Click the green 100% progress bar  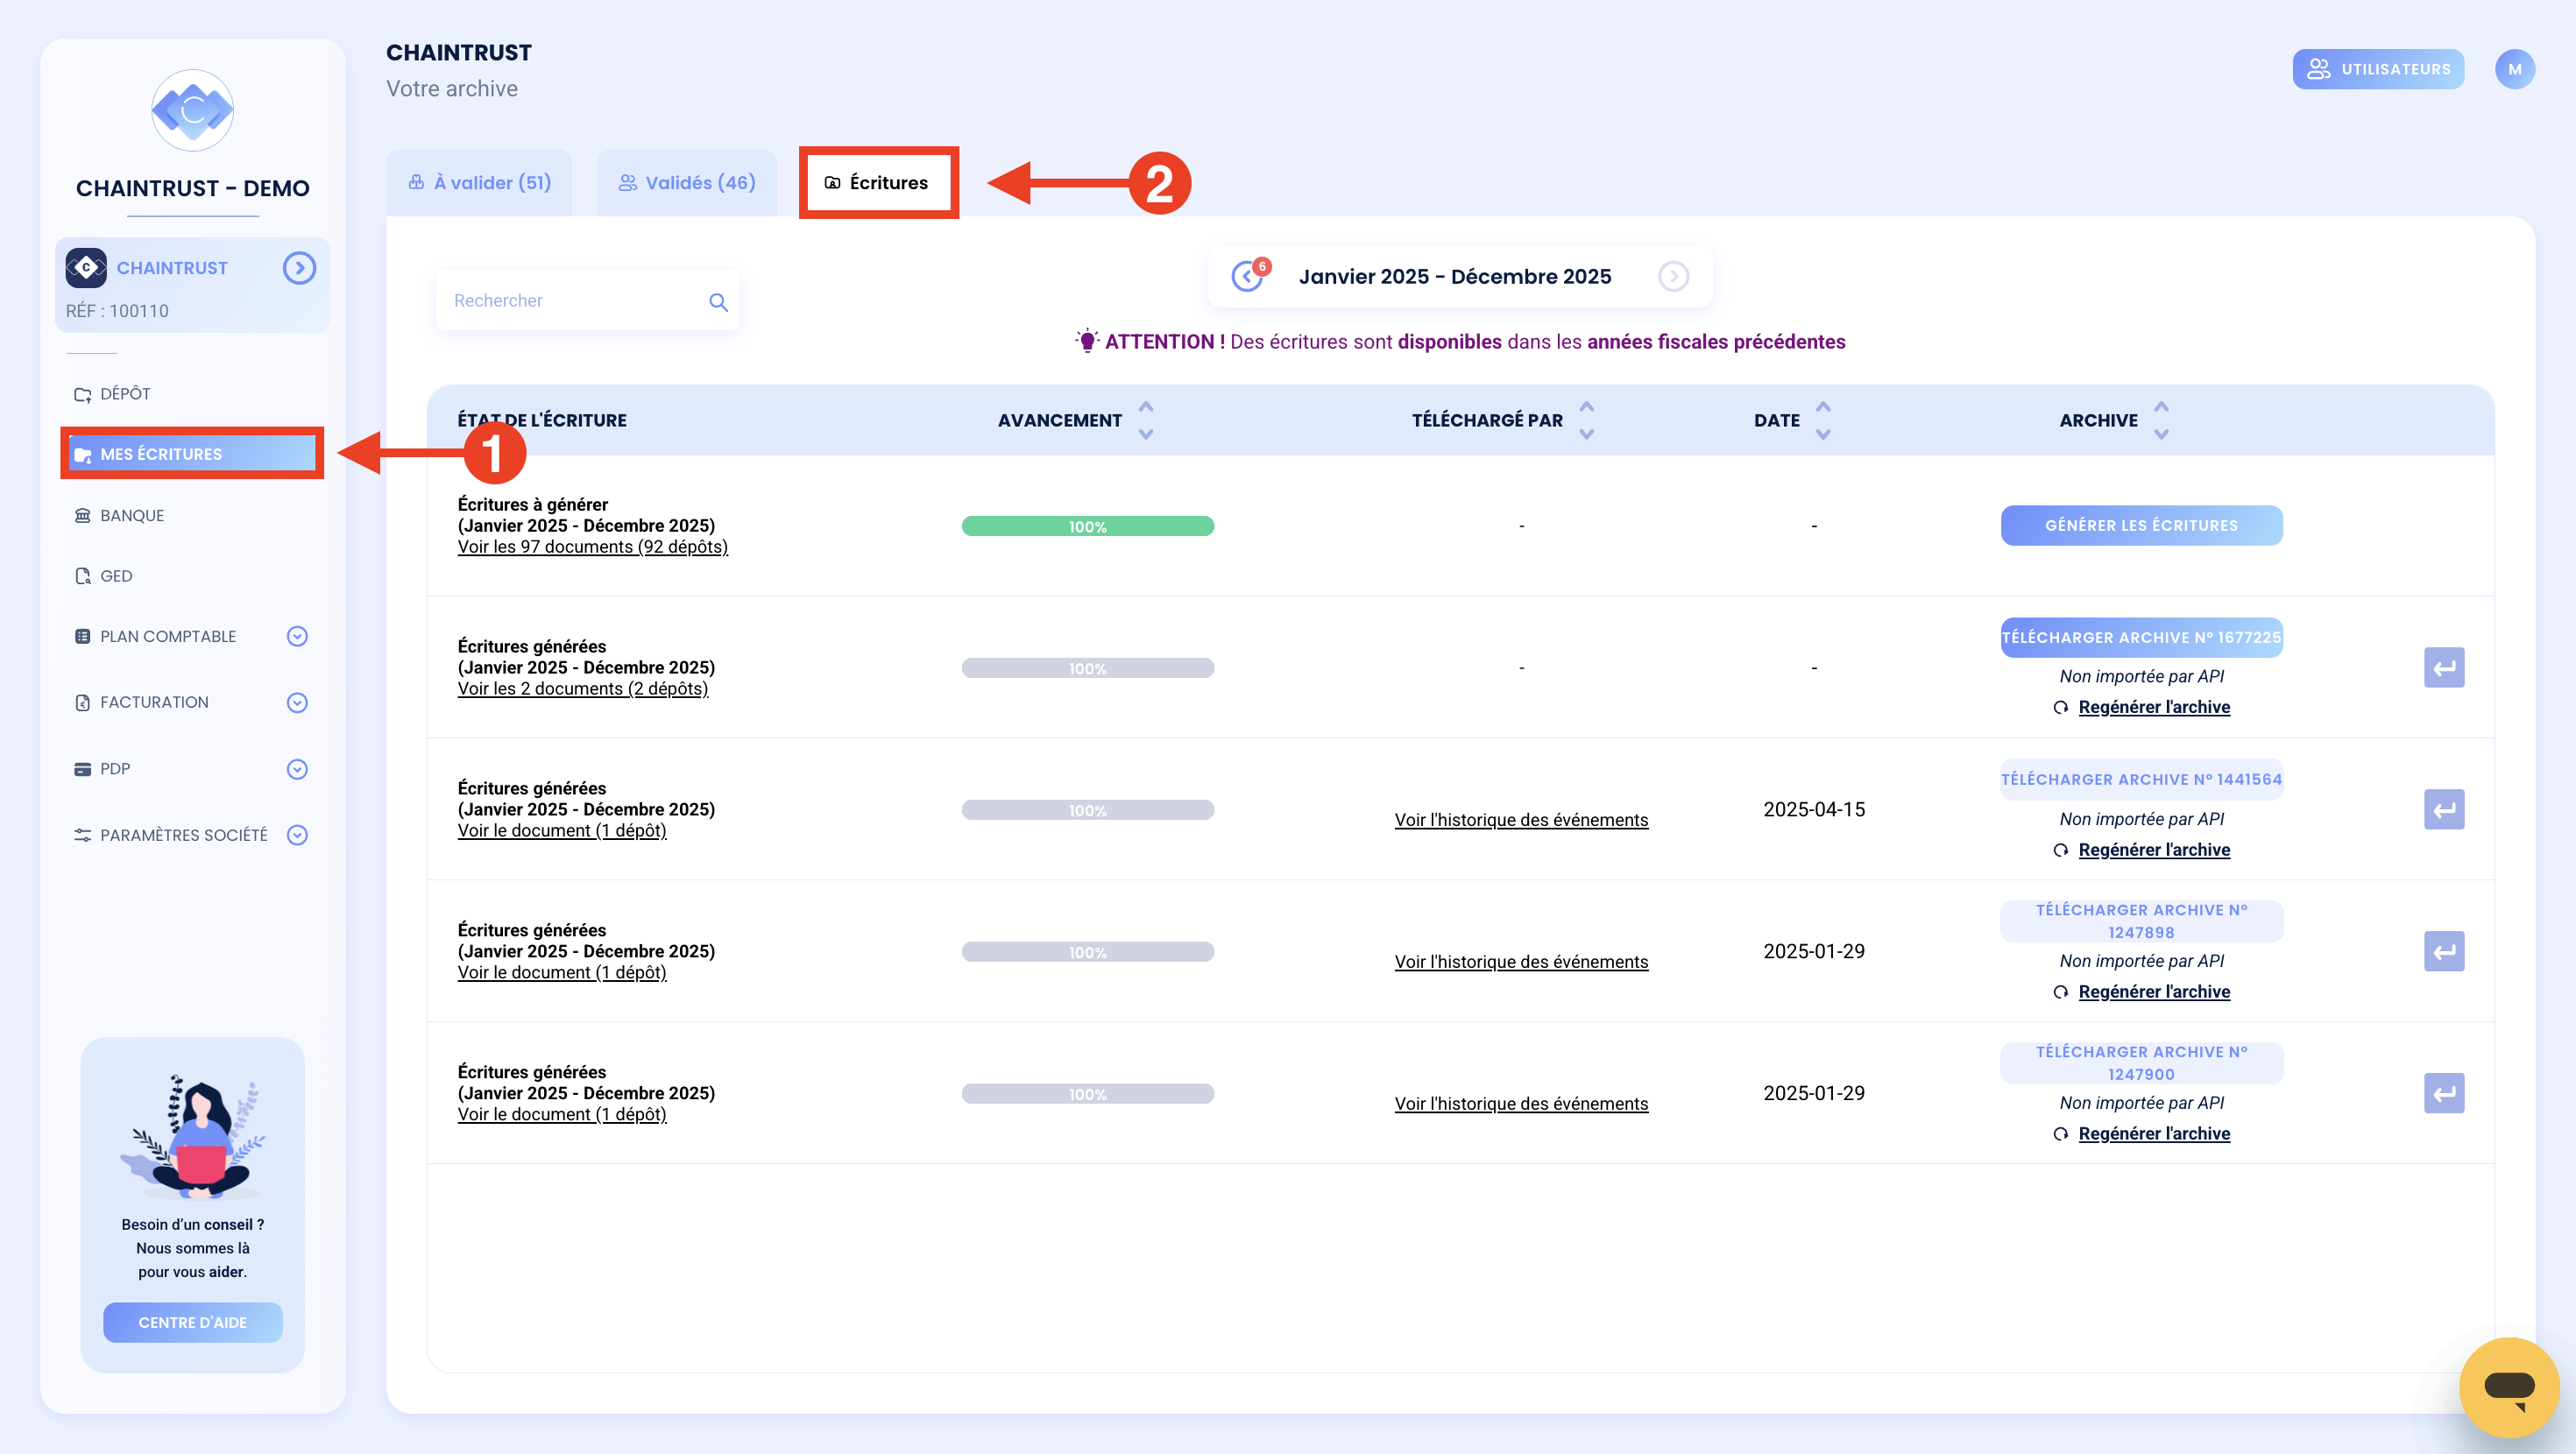pos(1087,526)
